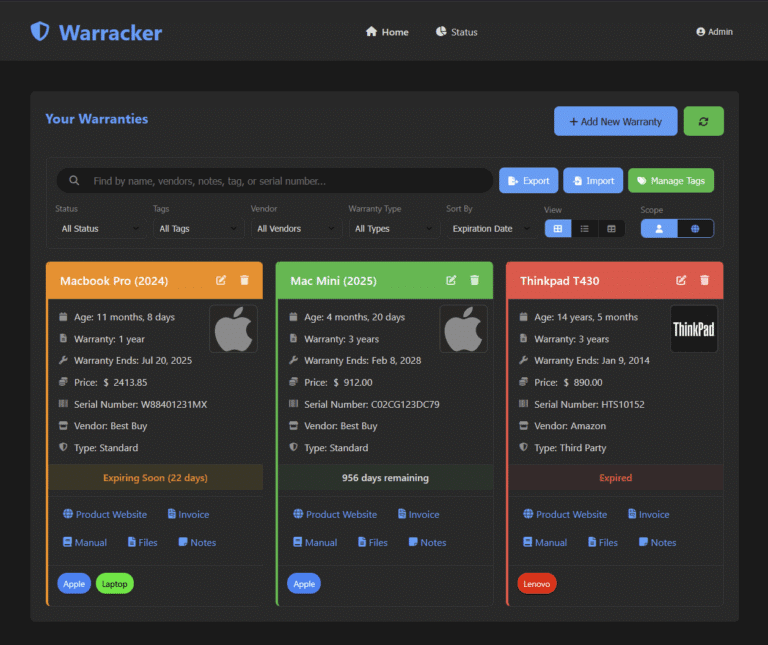Open Files for Mac Mini (2025)
768x645 pixels.
click(373, 542)
